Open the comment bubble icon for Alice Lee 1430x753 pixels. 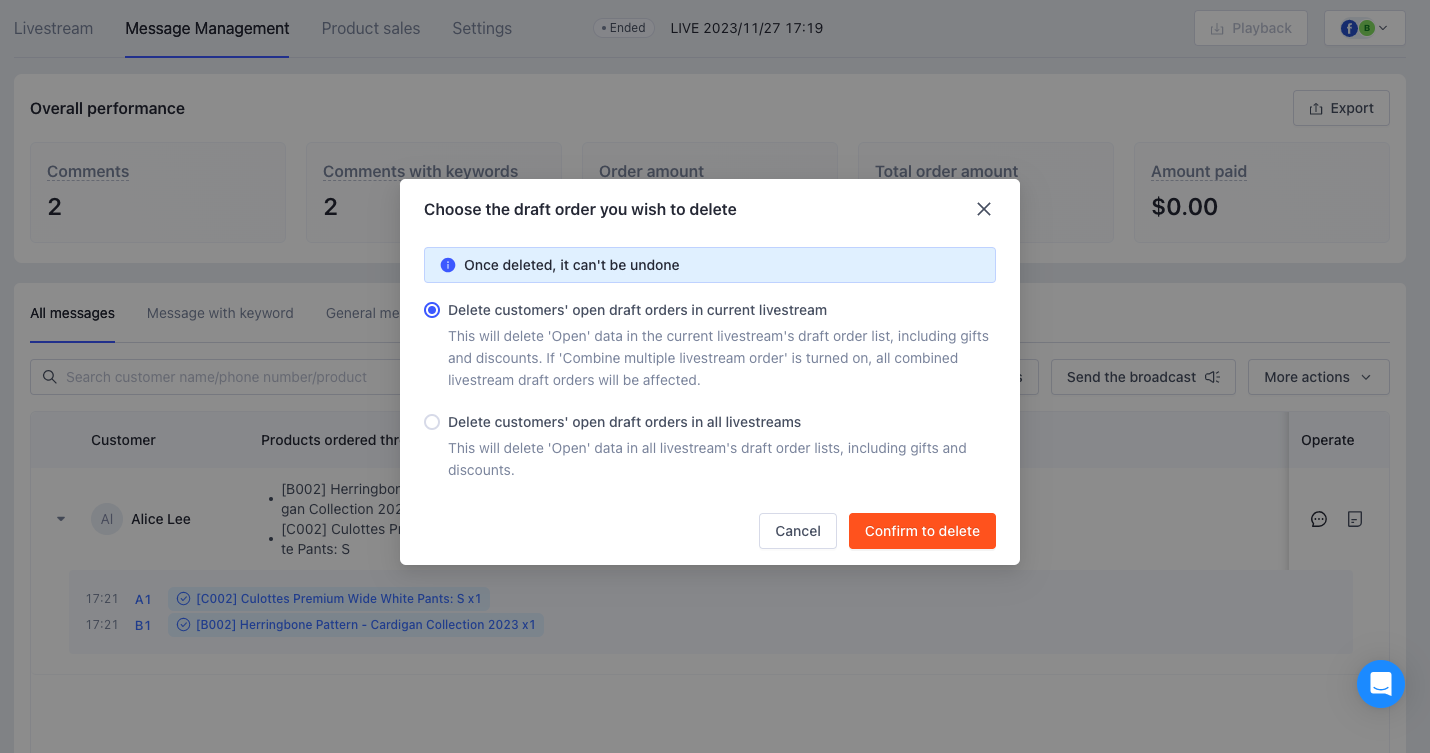click(x=1318, y=519)
